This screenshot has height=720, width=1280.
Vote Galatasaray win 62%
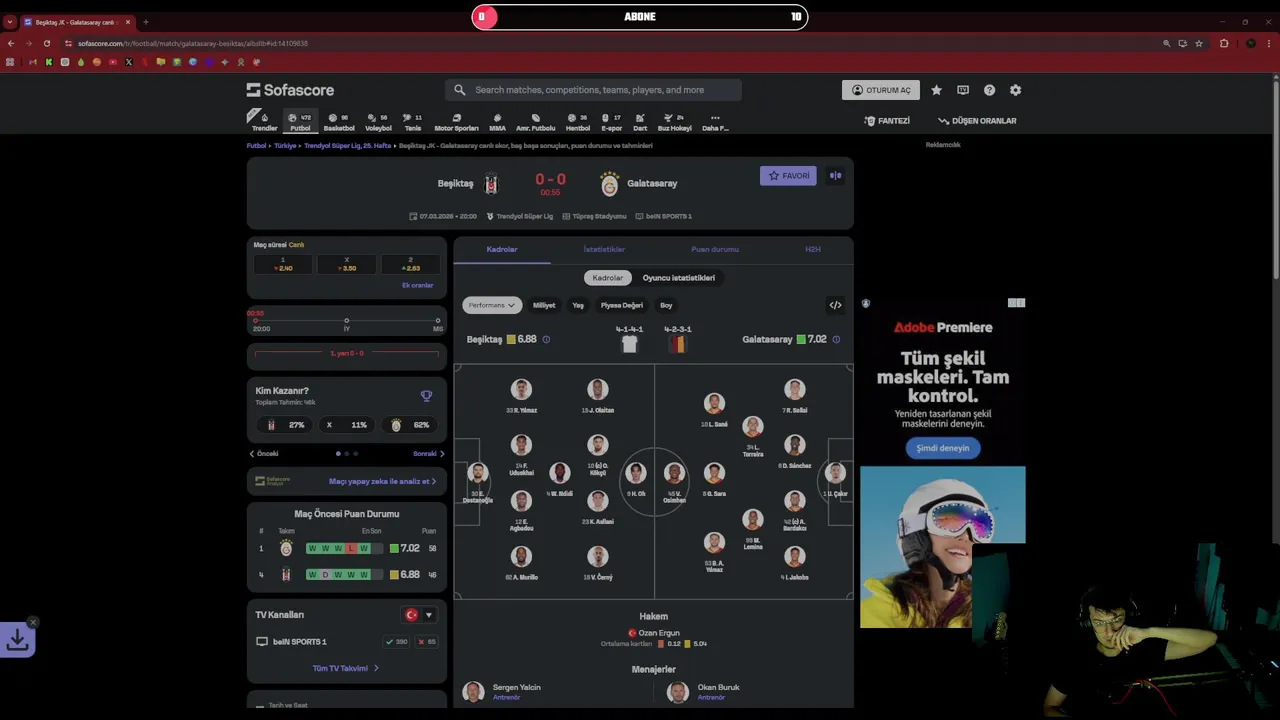point(410,425)
